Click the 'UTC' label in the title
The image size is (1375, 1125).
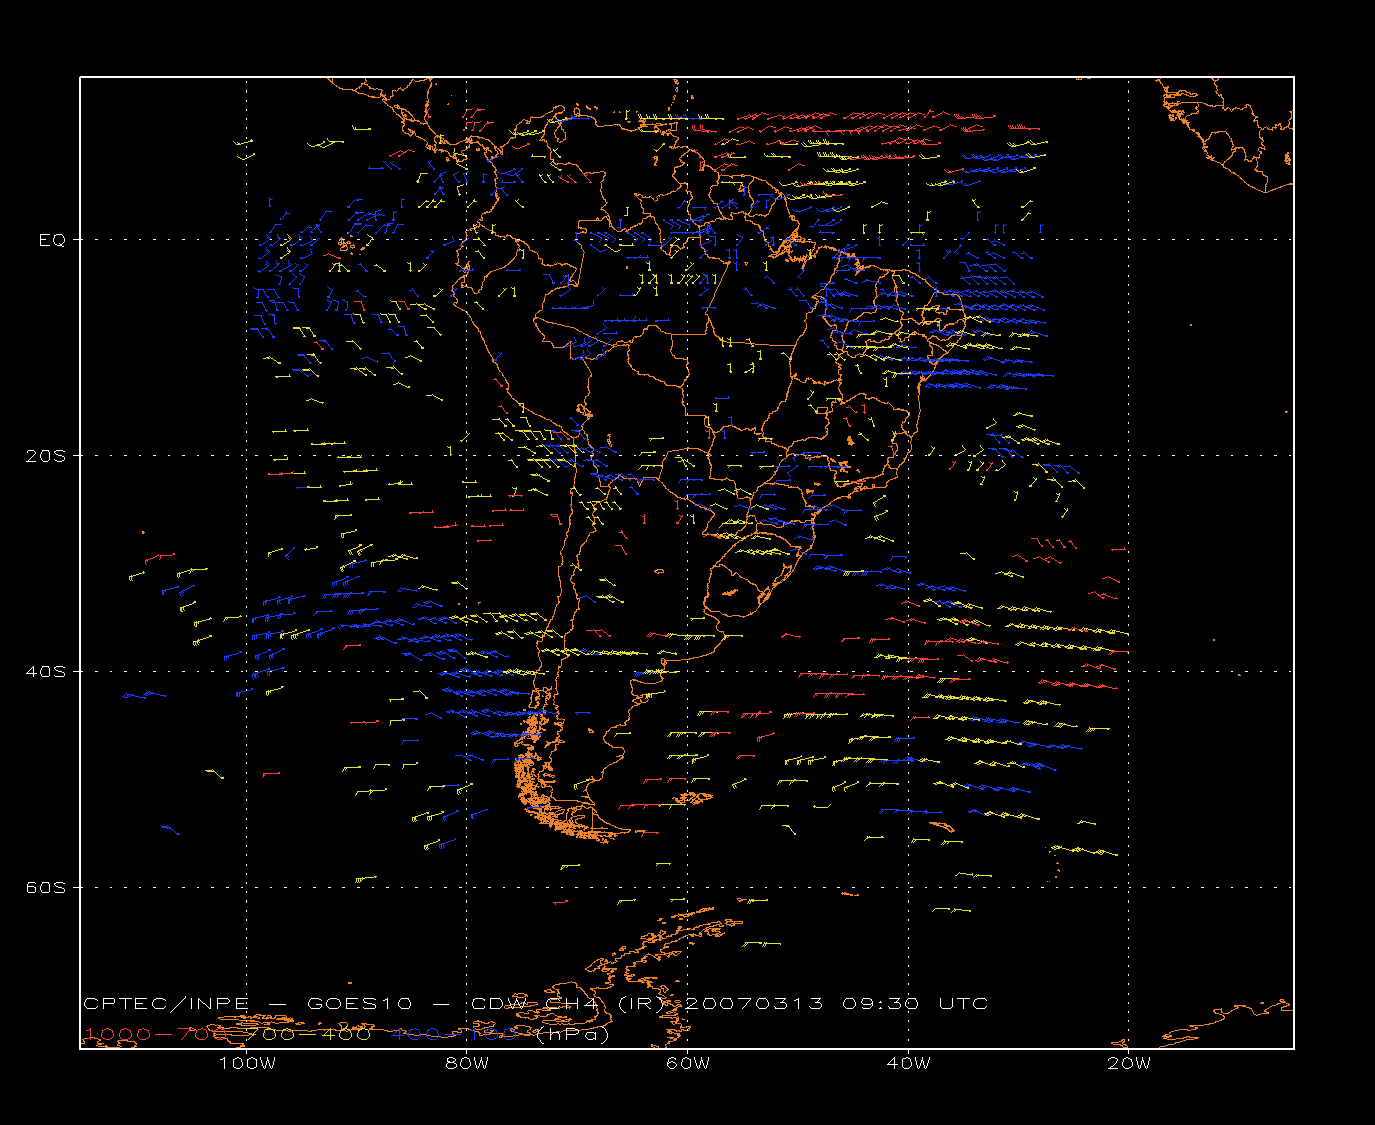(x=963, y=1003)
